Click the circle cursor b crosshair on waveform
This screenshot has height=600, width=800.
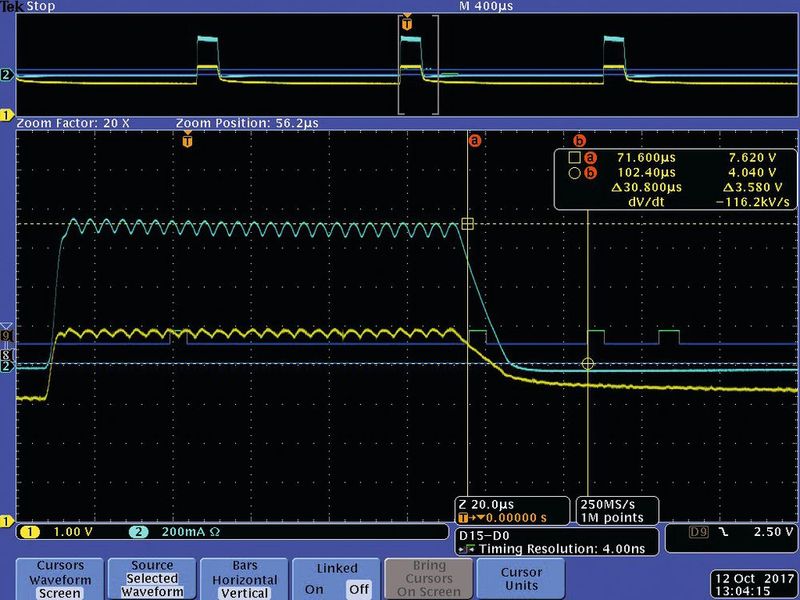(588, 364)
